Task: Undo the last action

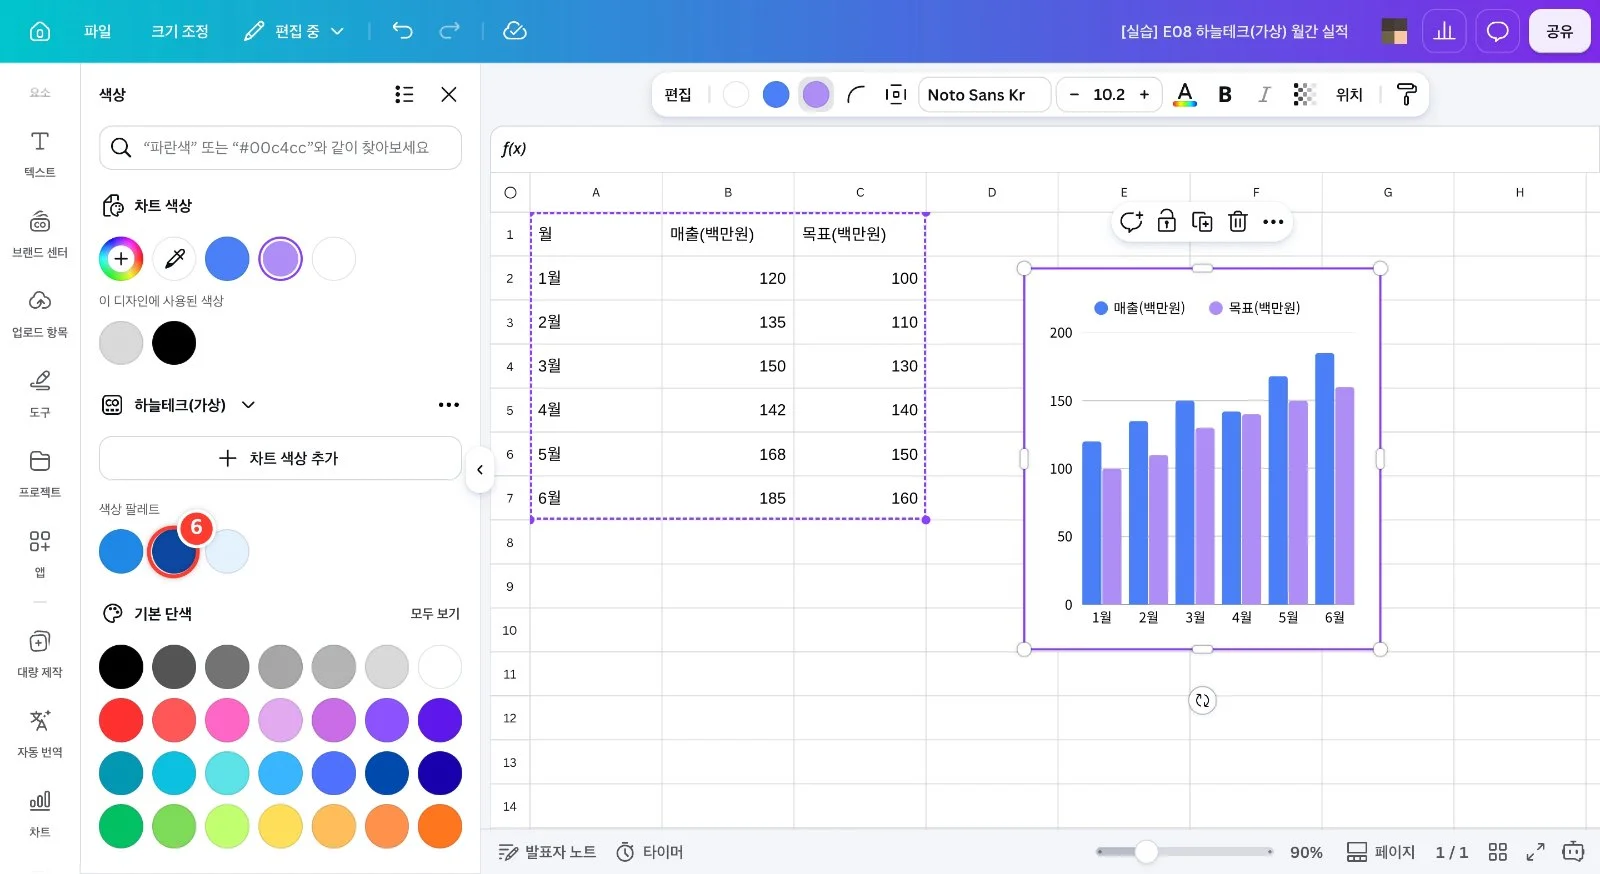Action: point(402,31)
